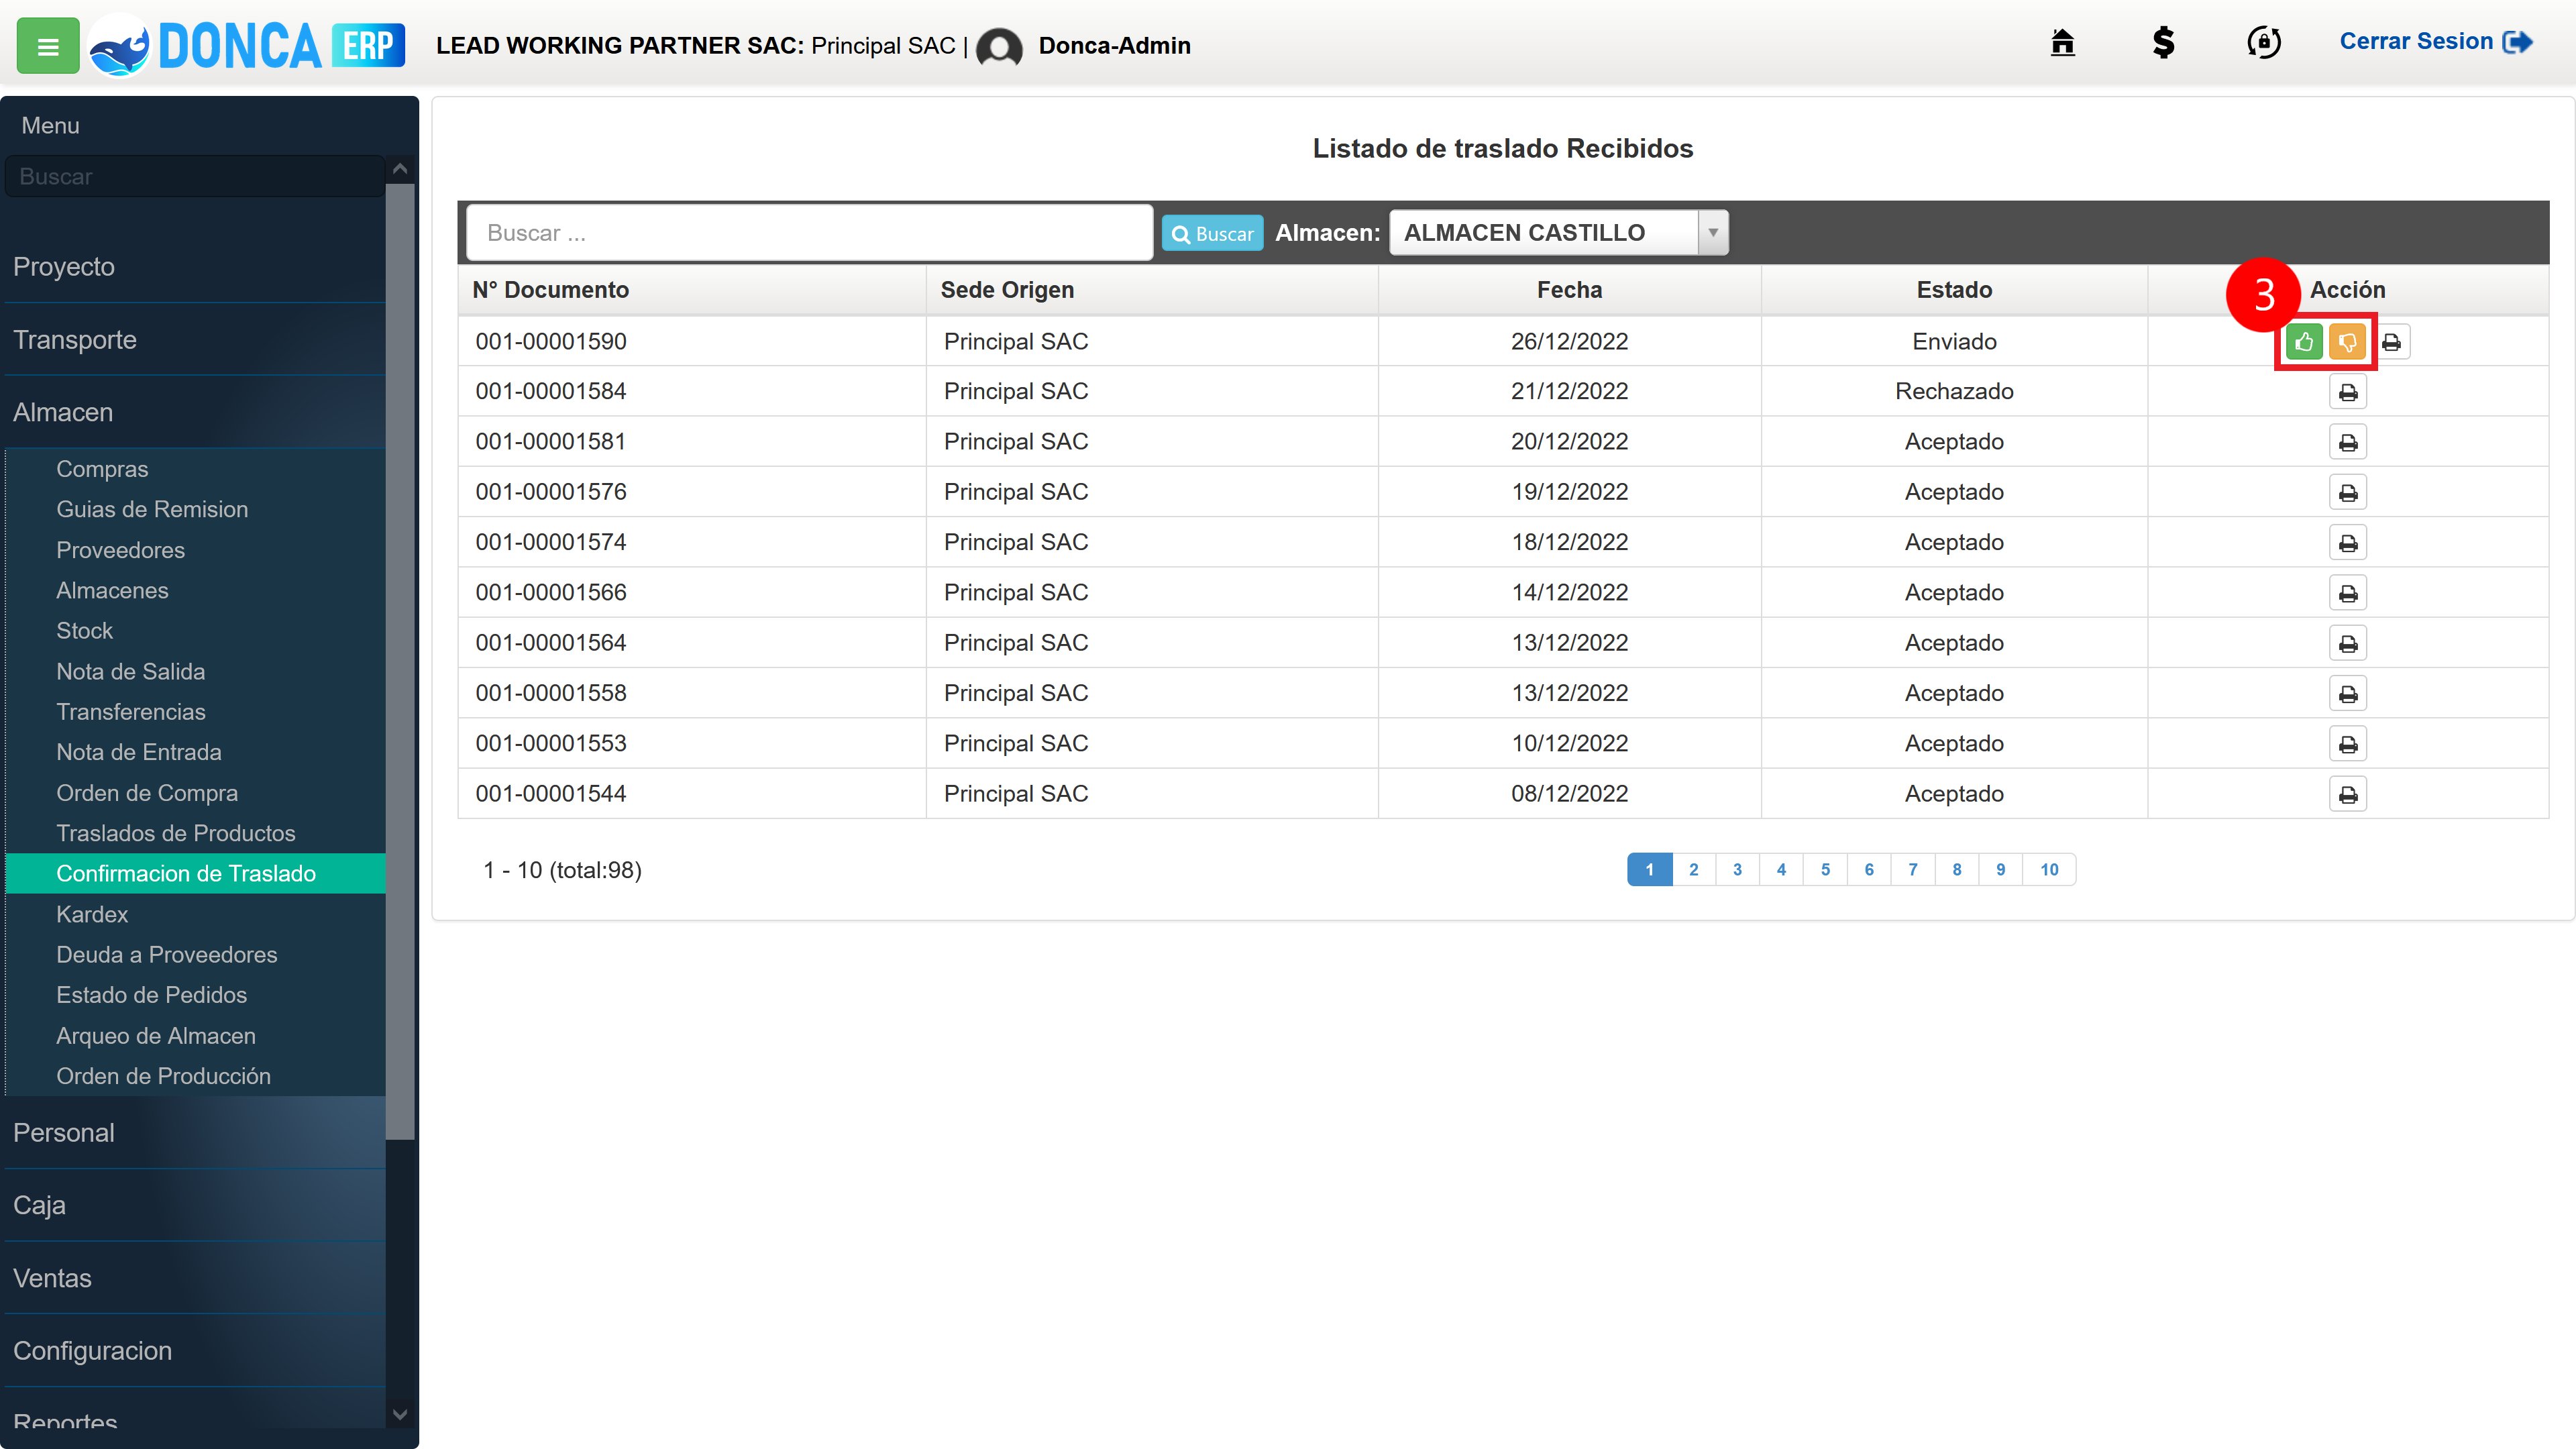Screen dimensions: 2576x1449
Task: Go to page 3 of results
Action: coord(1737,870)
